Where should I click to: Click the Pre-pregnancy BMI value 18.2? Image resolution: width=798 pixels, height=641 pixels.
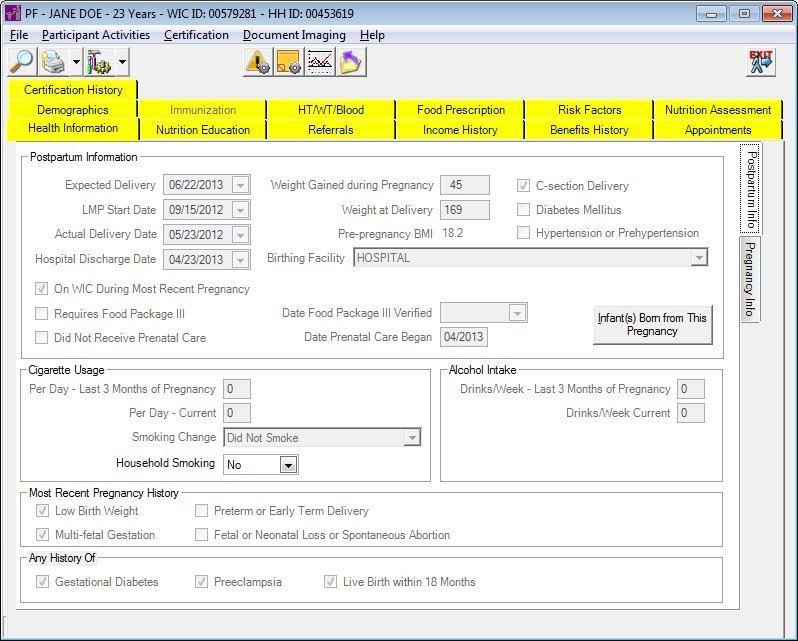(x=452, y=233)
